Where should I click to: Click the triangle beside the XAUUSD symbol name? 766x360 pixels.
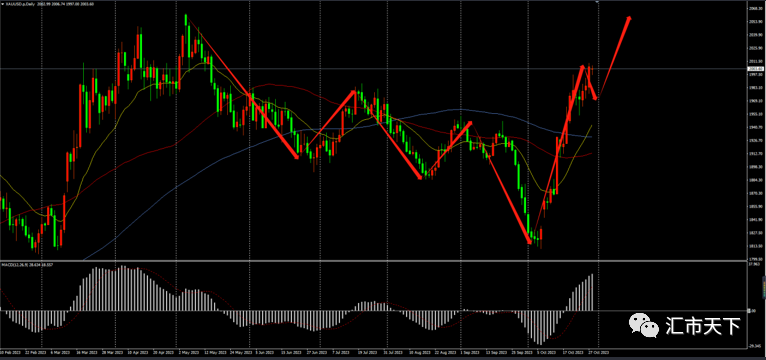[2, 4]
